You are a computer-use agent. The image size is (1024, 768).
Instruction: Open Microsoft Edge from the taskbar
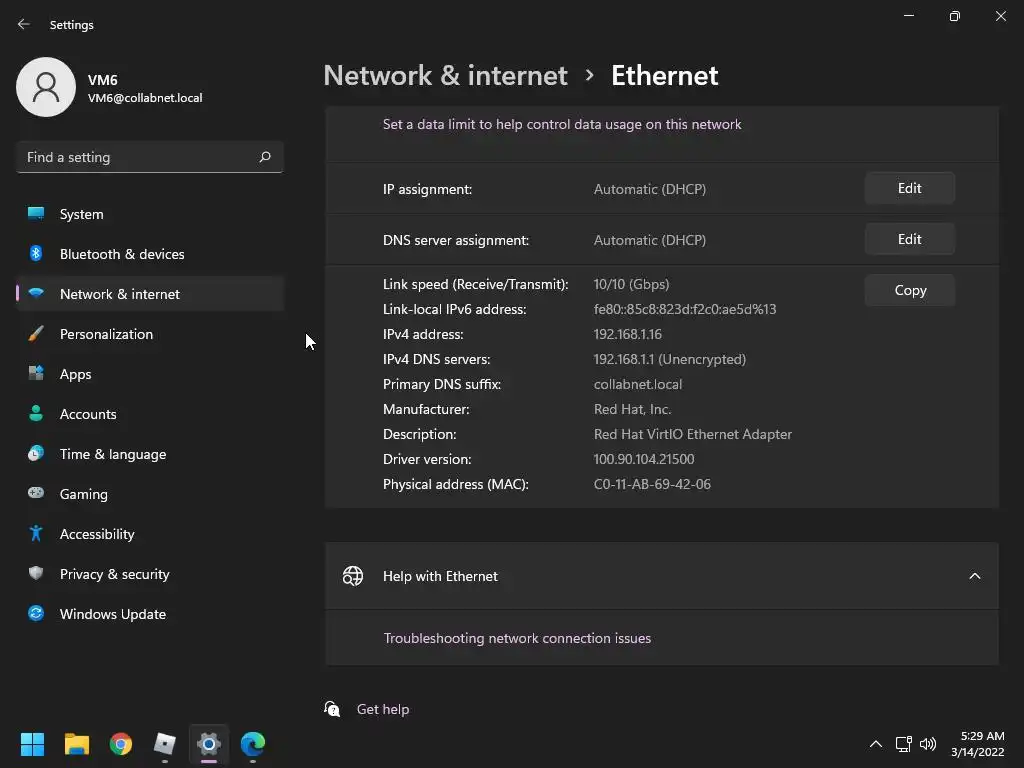(x=253, y=744)
